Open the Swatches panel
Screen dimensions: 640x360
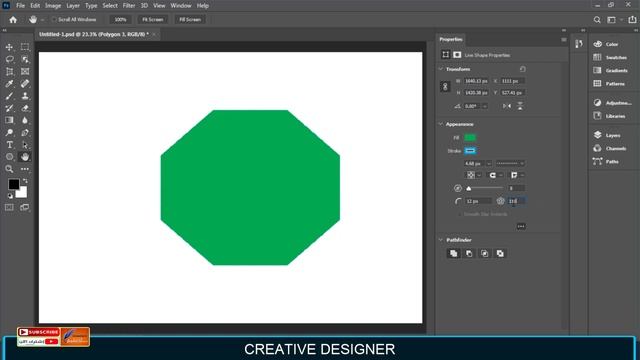(611, 58)
